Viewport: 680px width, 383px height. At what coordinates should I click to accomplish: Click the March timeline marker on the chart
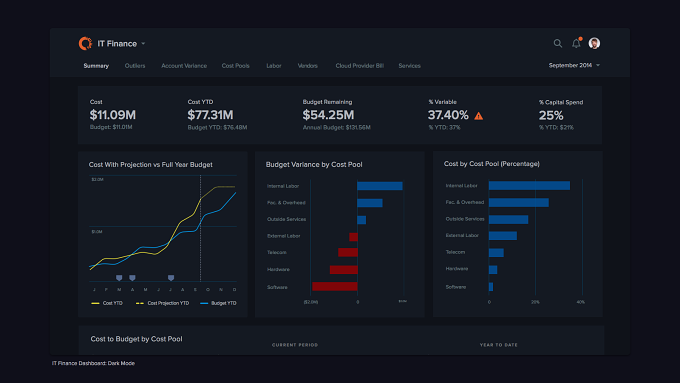tap(119, 278)
